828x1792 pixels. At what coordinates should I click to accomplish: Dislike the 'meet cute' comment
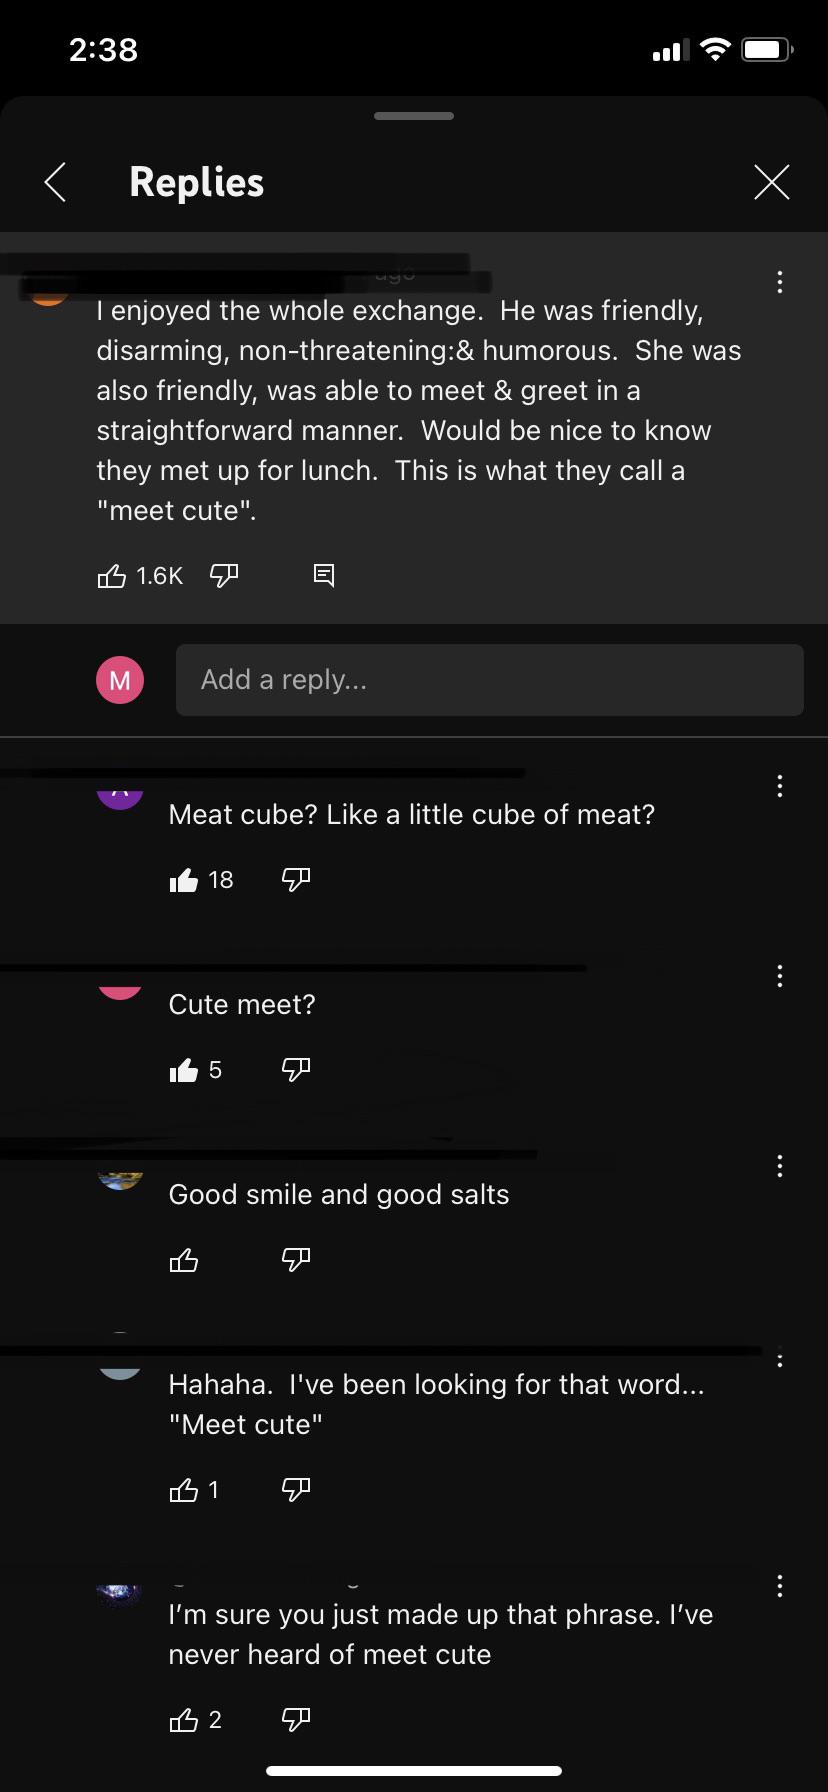click(x=222, y=575)
